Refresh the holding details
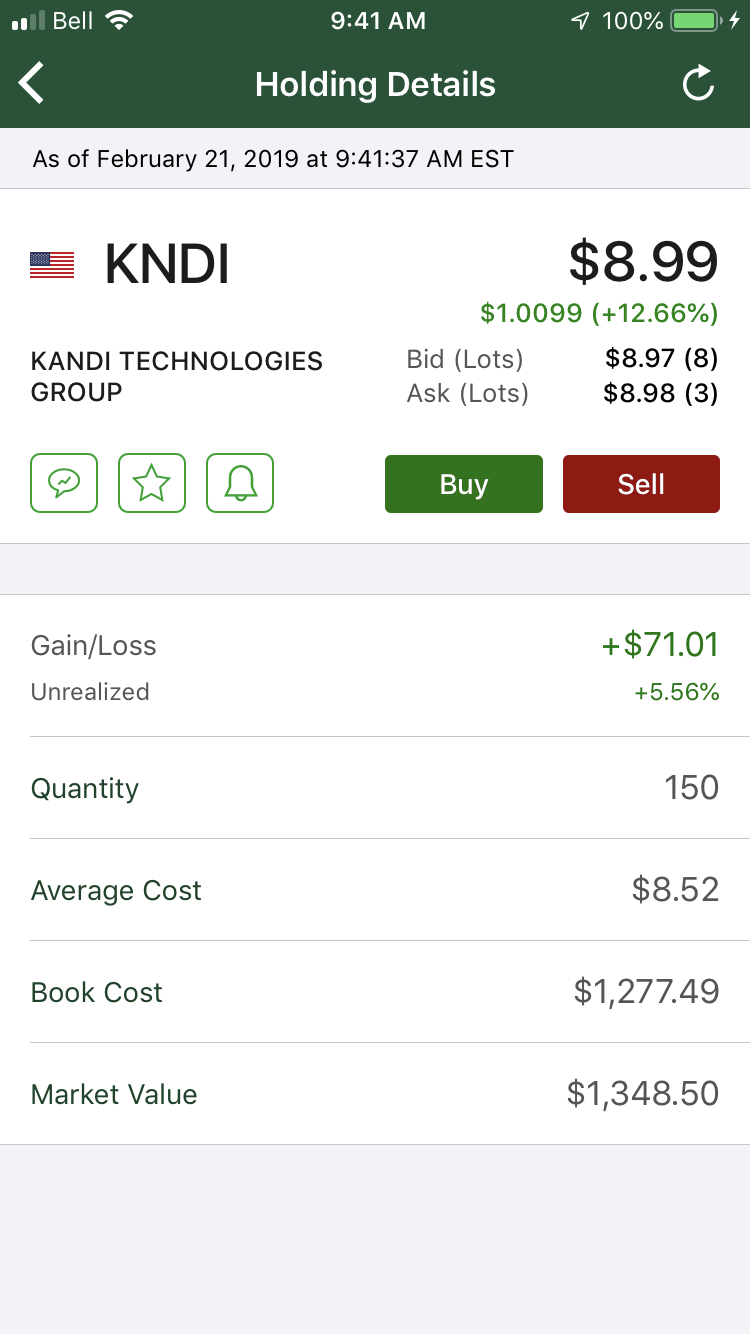The width and height of the screenshot is (750, 1334). pyautogui.click(x=698, y=84)
